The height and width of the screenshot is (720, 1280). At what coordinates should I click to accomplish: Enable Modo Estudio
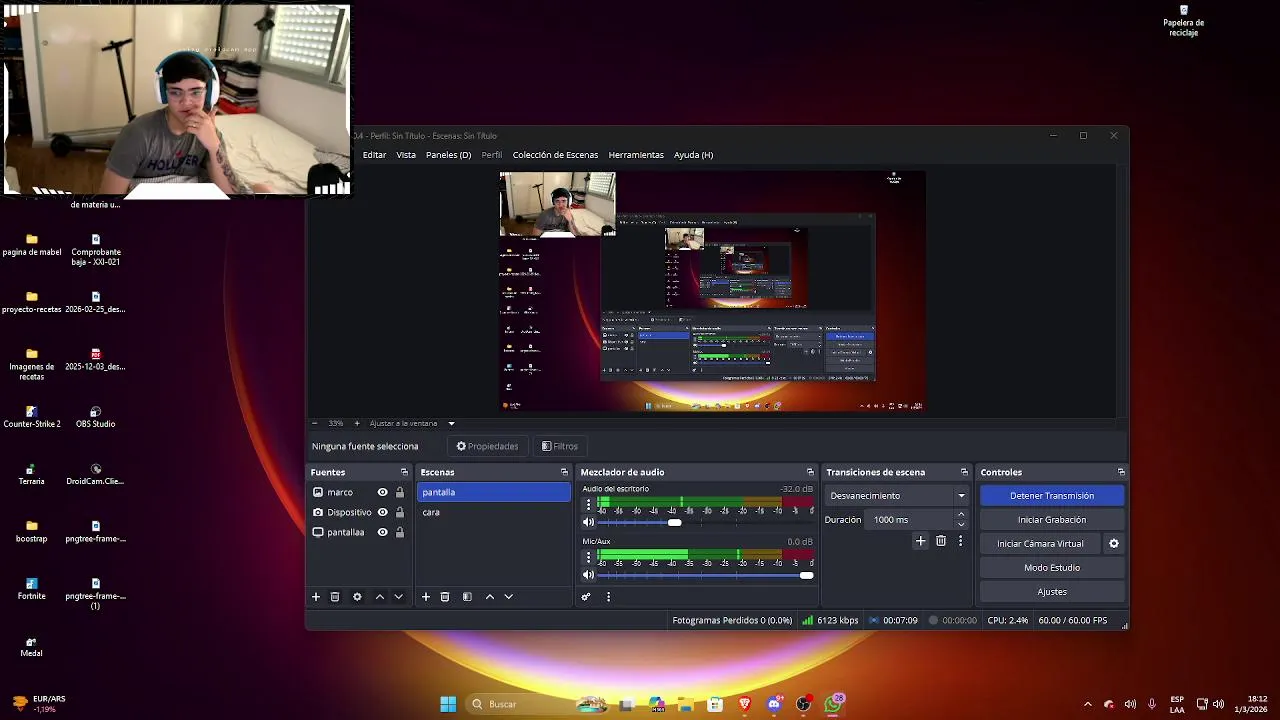coord(1052,568)
